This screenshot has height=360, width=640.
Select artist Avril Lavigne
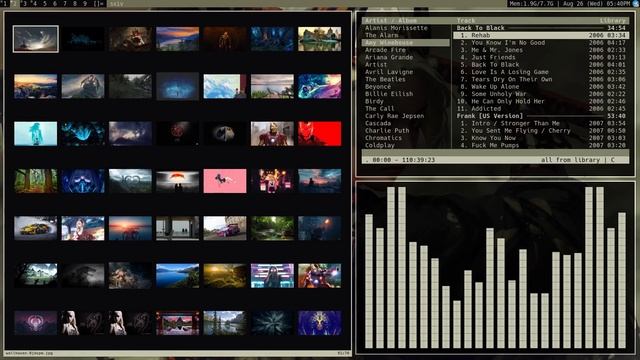click(389, 72)
